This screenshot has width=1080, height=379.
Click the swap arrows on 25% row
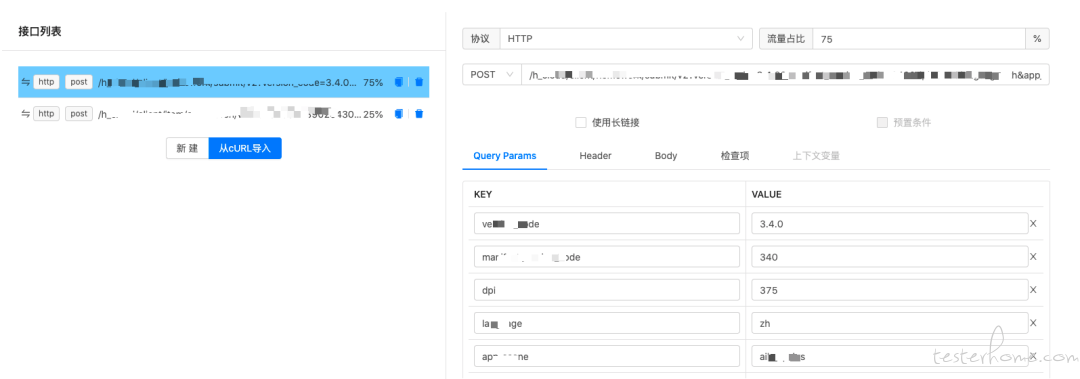coord(25,114)
